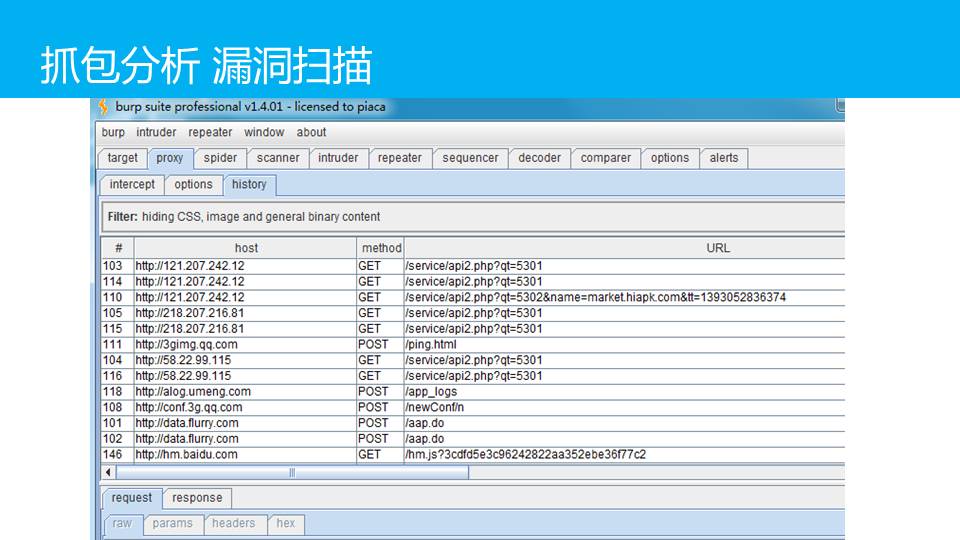
Task: Open the intruder menu in menu bar
Action: coord(156,132)
